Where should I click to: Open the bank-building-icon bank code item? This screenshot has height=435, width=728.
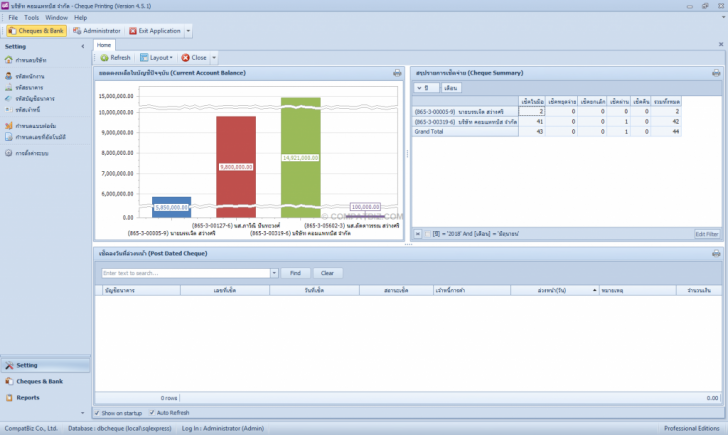24,87
